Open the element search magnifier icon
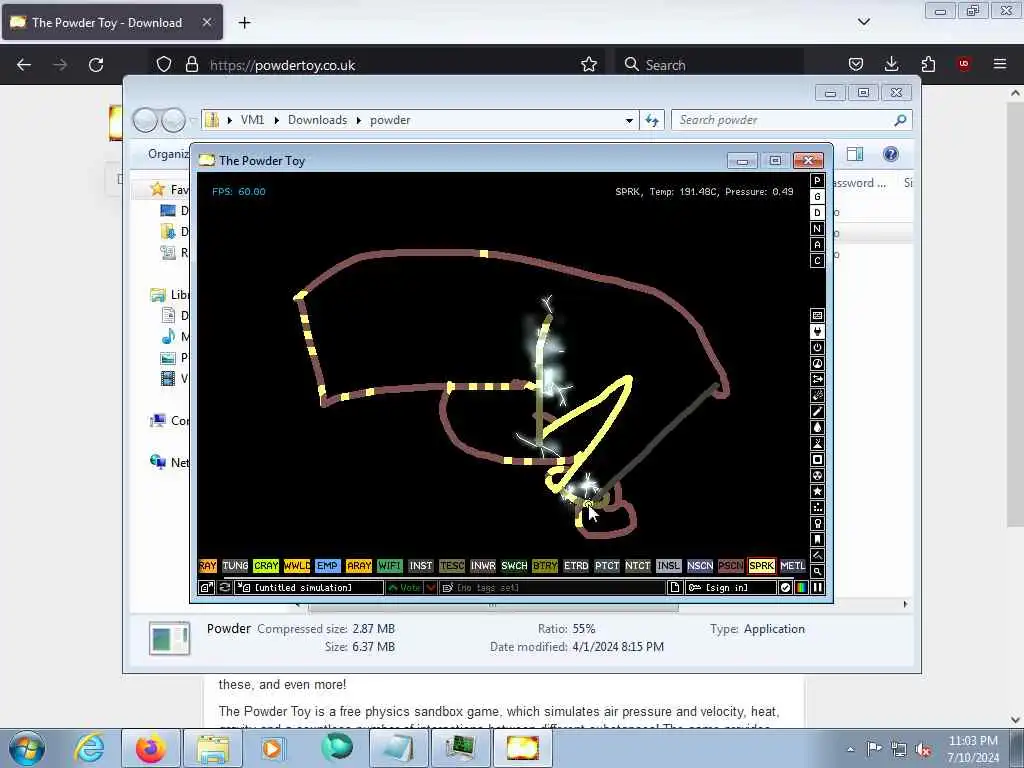The image size is (1024, 768). [x=817, y=571]
